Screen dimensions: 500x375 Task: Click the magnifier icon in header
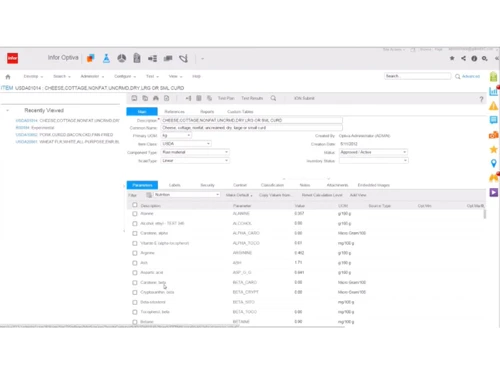(485, 59)
